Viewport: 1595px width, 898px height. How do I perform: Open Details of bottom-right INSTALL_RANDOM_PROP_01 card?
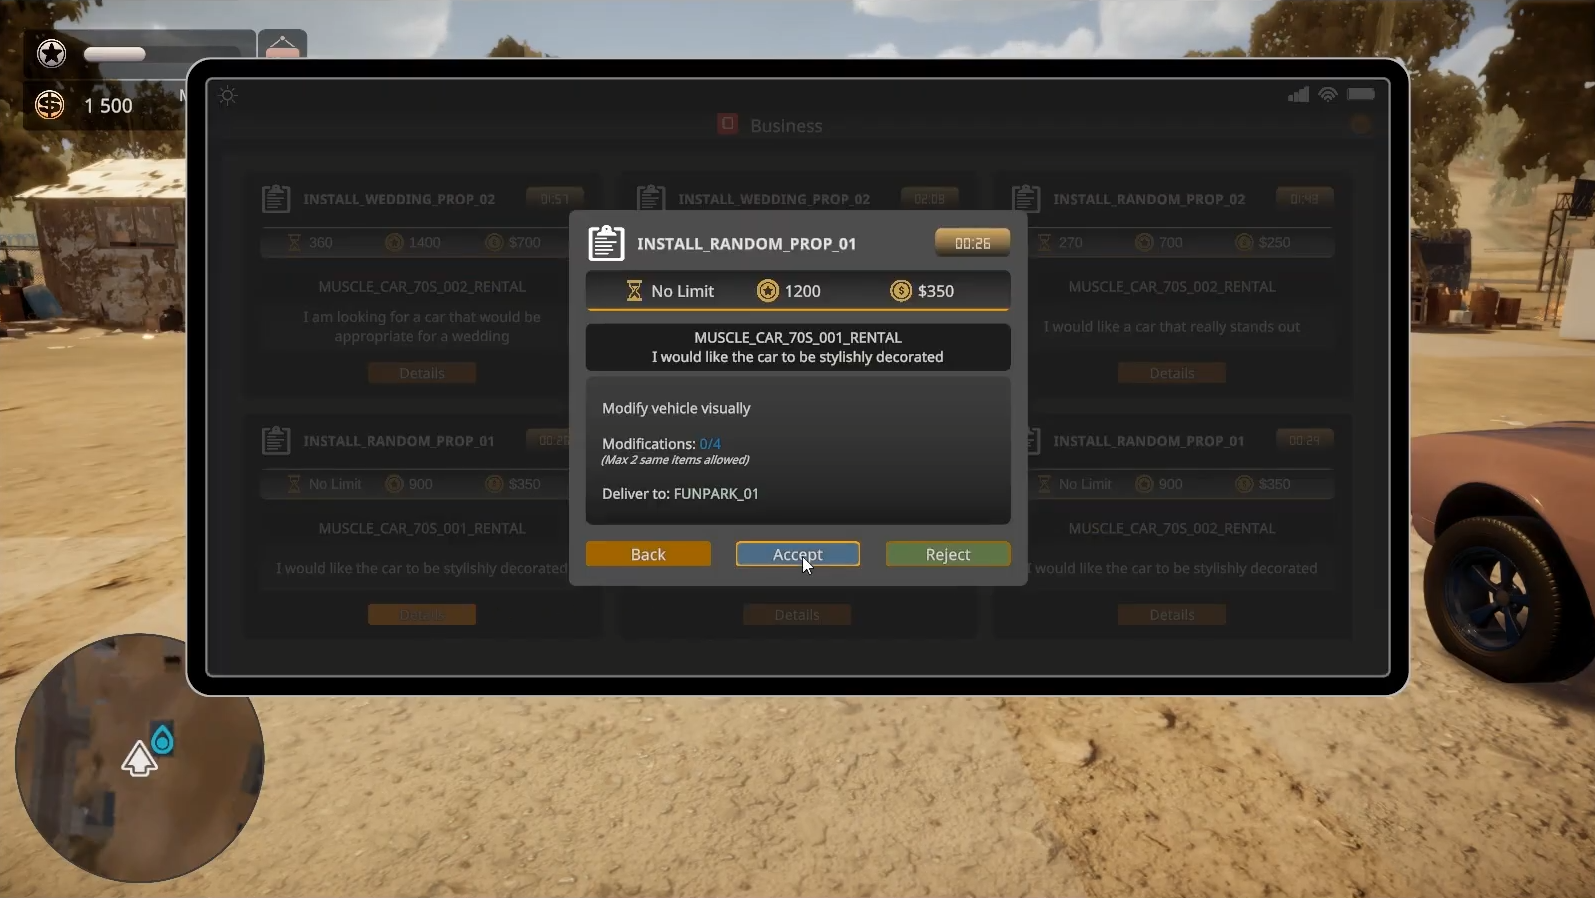[x=1172, y=615]
